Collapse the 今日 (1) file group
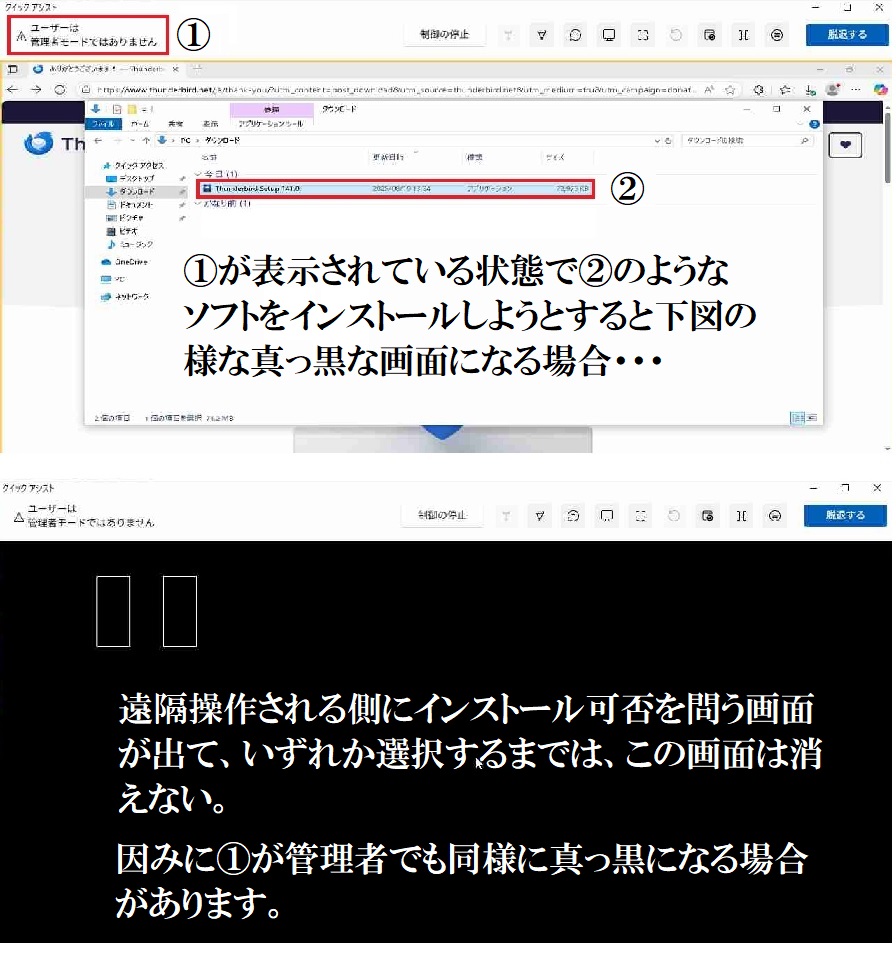This screenshot has height=964, width=896. coord(199,174)
